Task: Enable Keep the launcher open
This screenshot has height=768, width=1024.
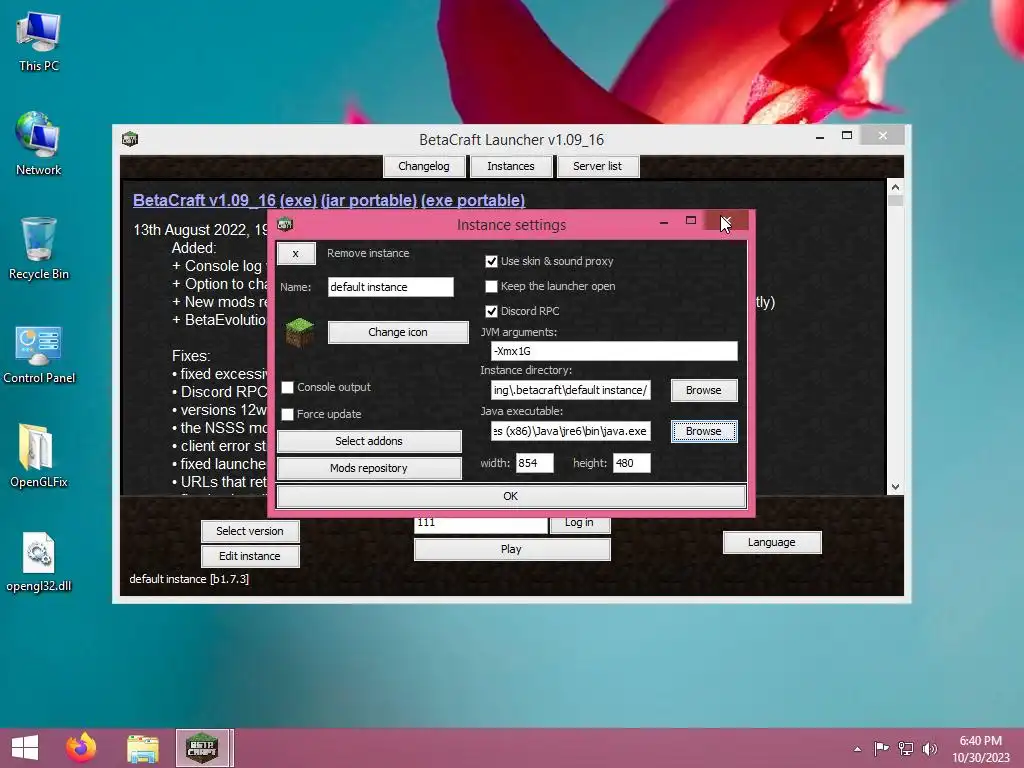Action: coord(491,286)
